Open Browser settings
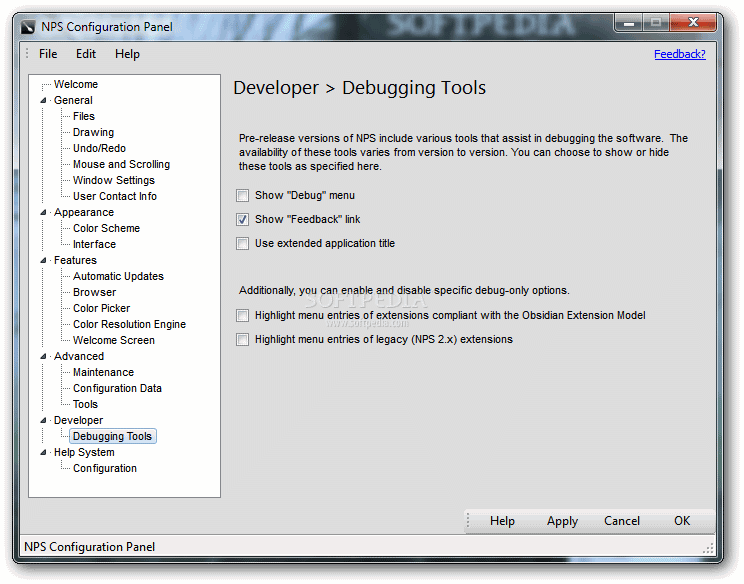The width and height of the screenshot is (744, 584). pos(94,293)
